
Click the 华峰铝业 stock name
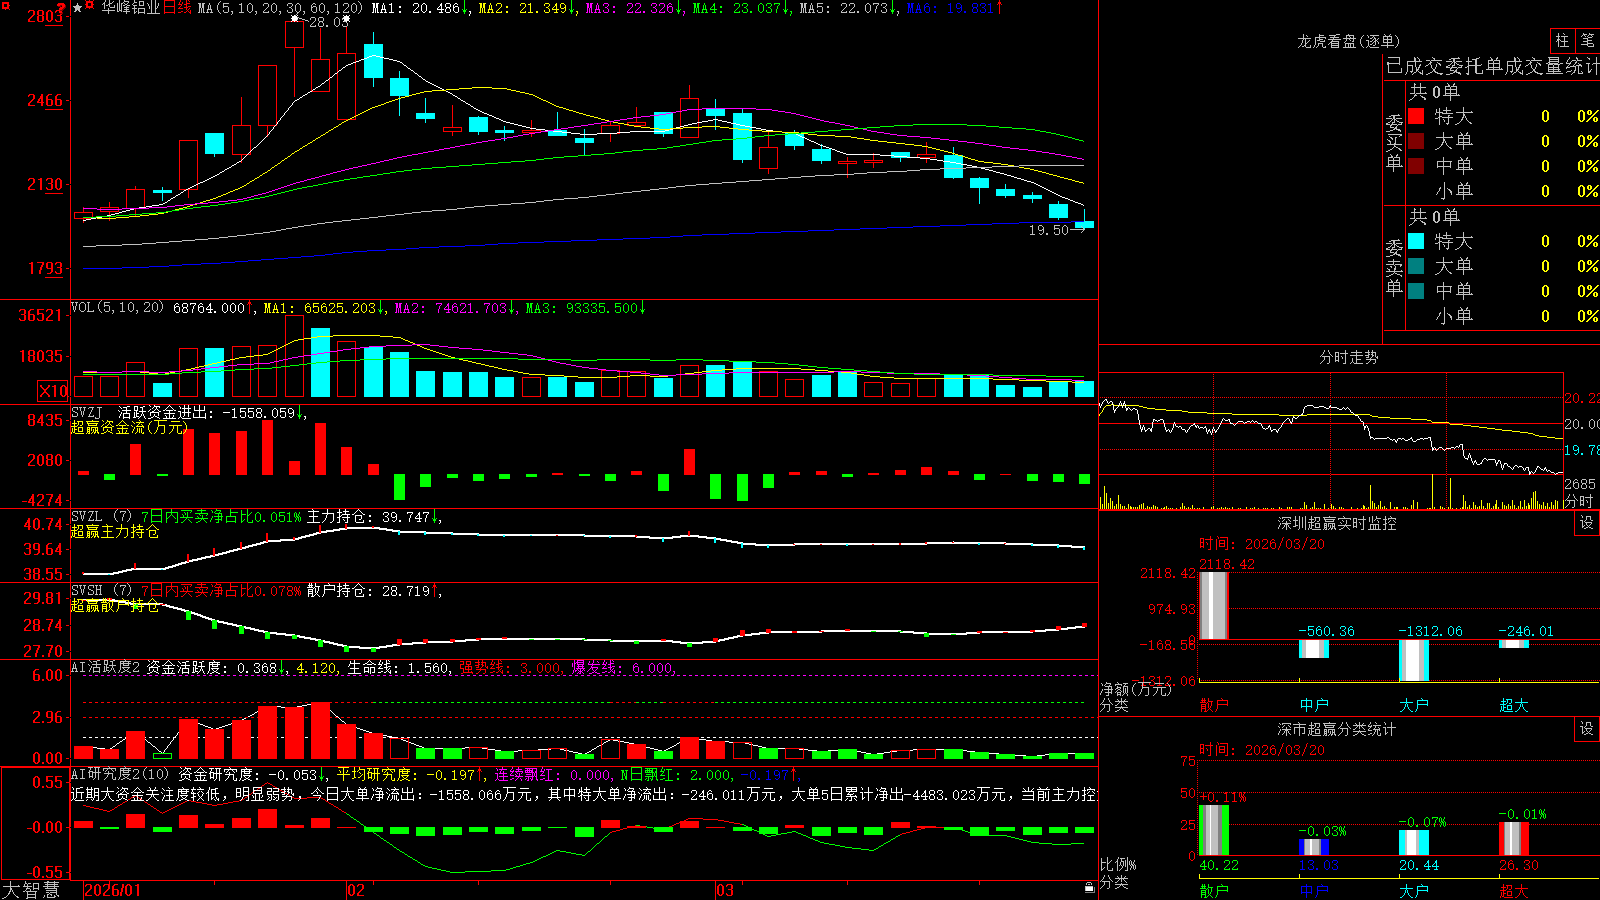(130, 8)
